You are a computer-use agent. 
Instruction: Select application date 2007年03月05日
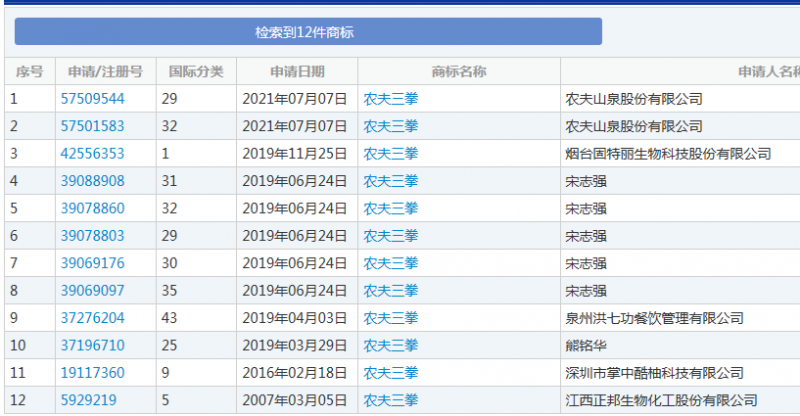click(x=294, y=400)
